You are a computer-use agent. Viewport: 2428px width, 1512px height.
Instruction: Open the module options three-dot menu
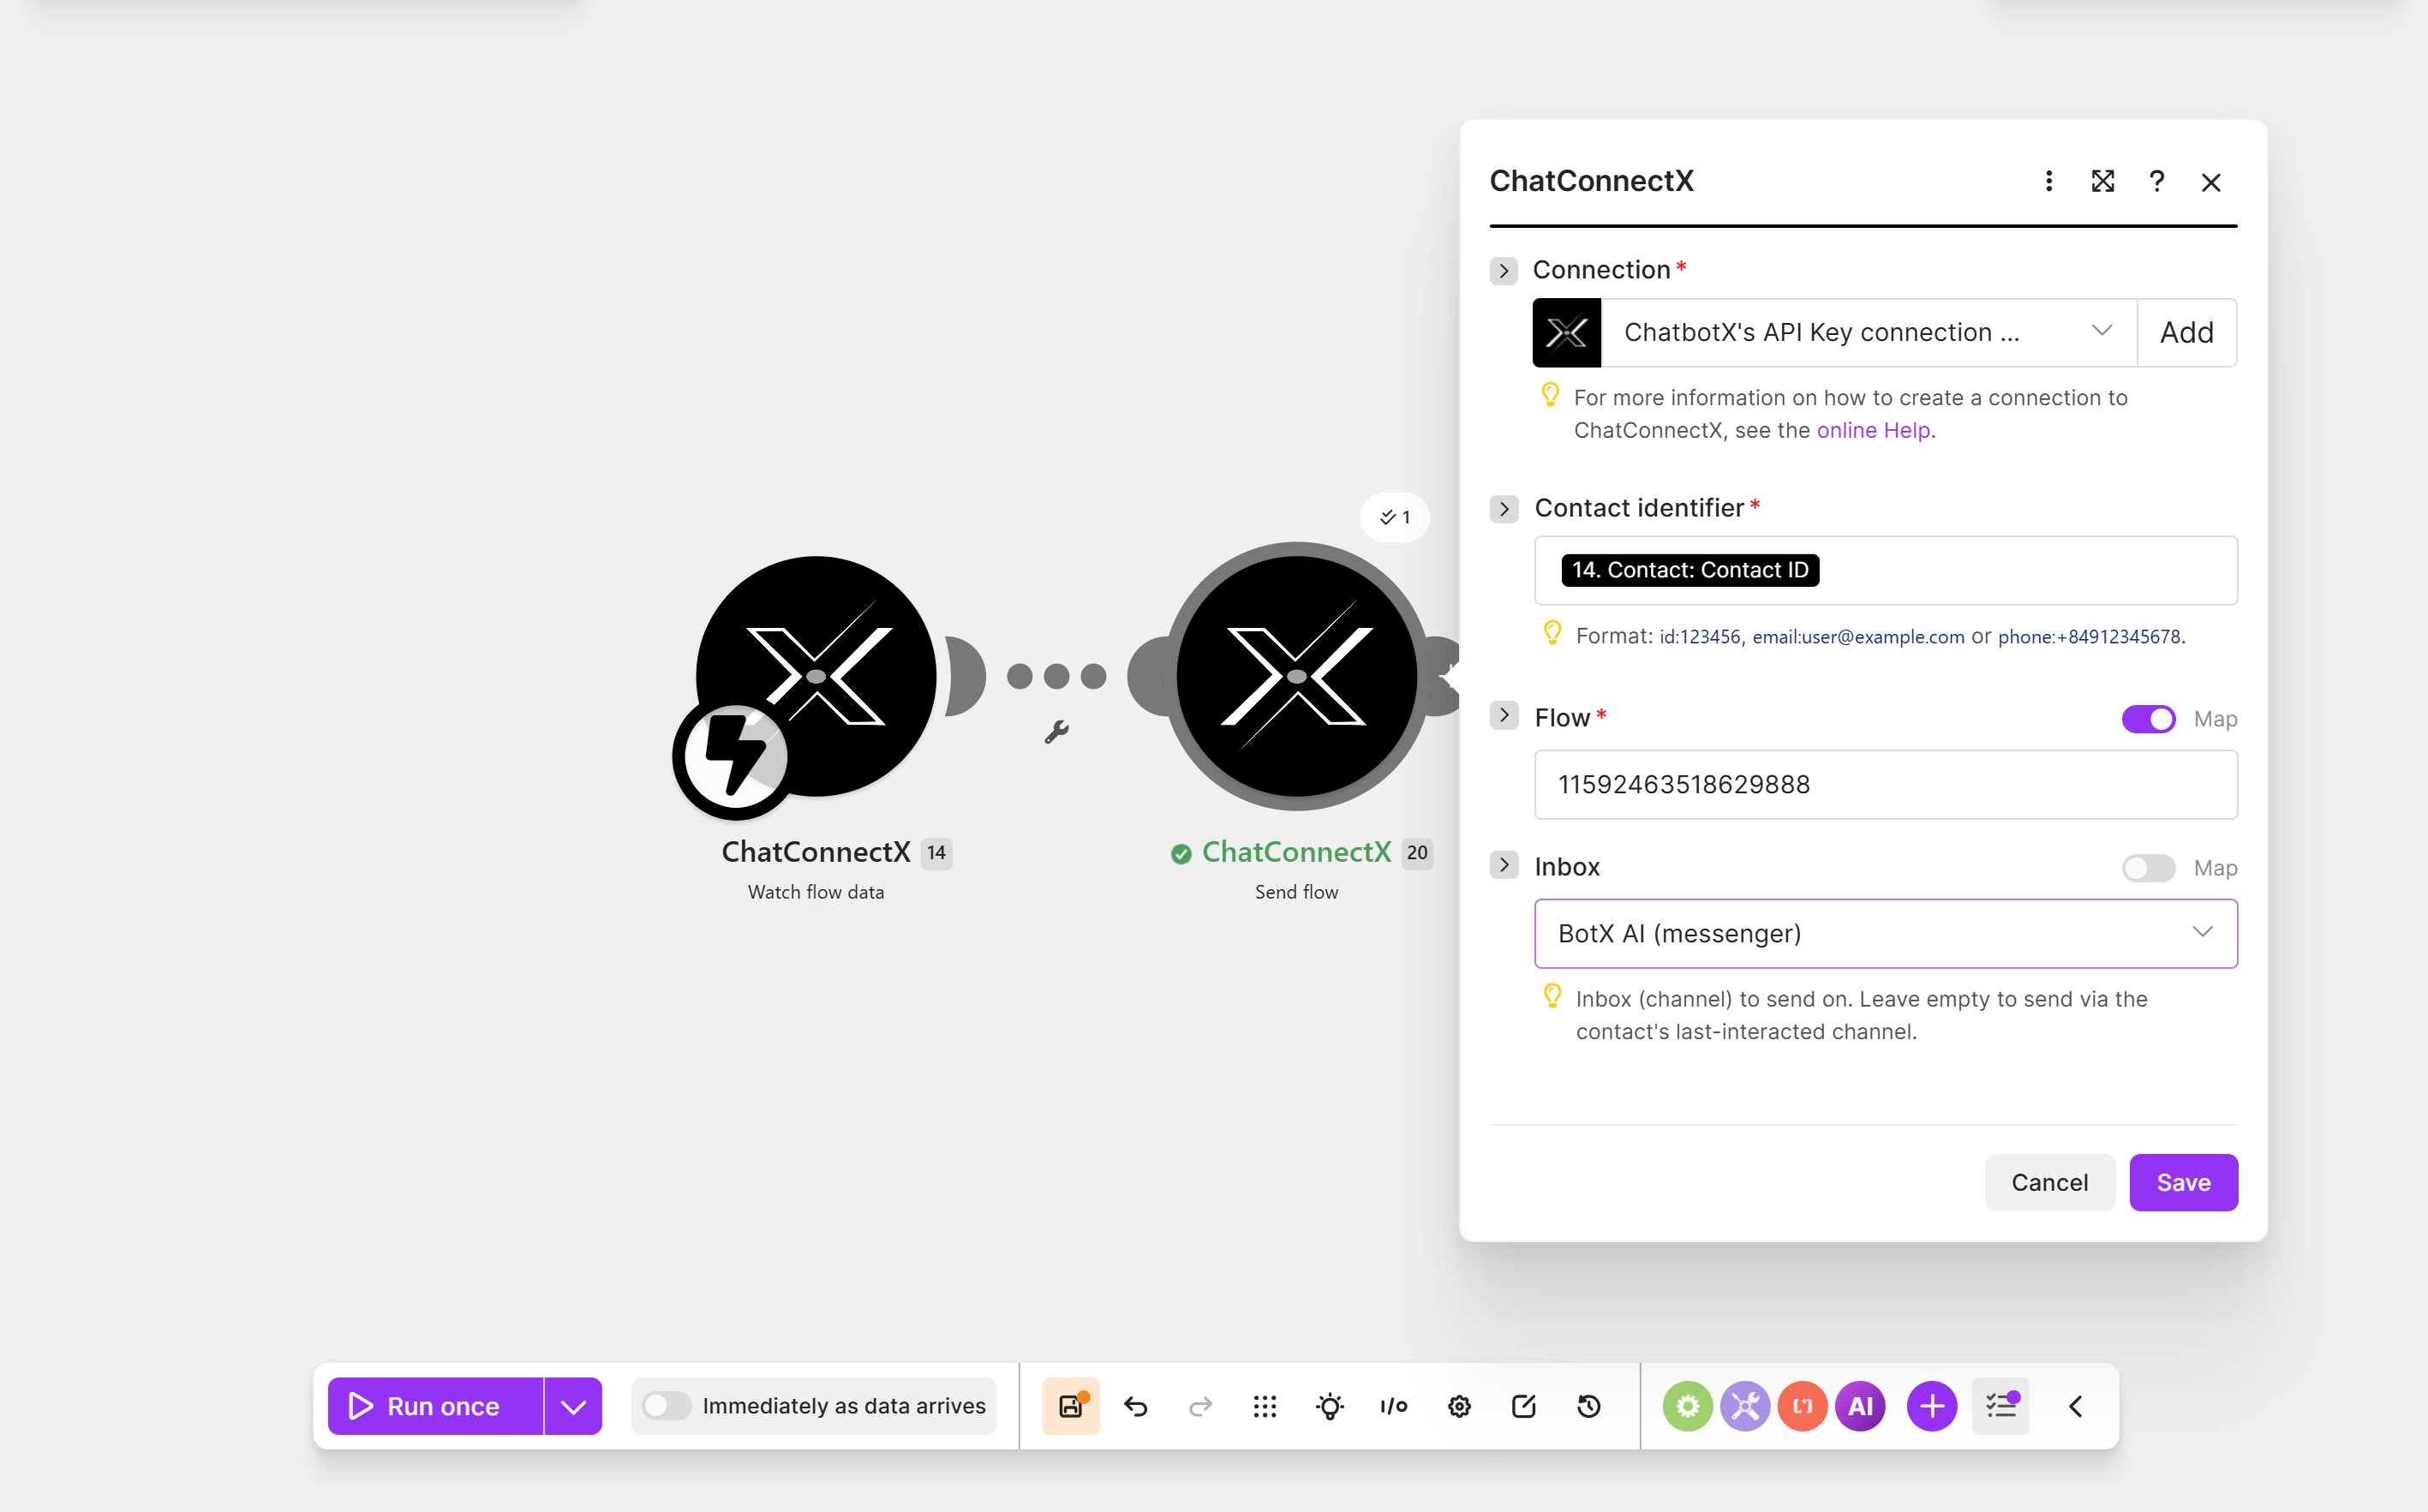[2048, 181]
